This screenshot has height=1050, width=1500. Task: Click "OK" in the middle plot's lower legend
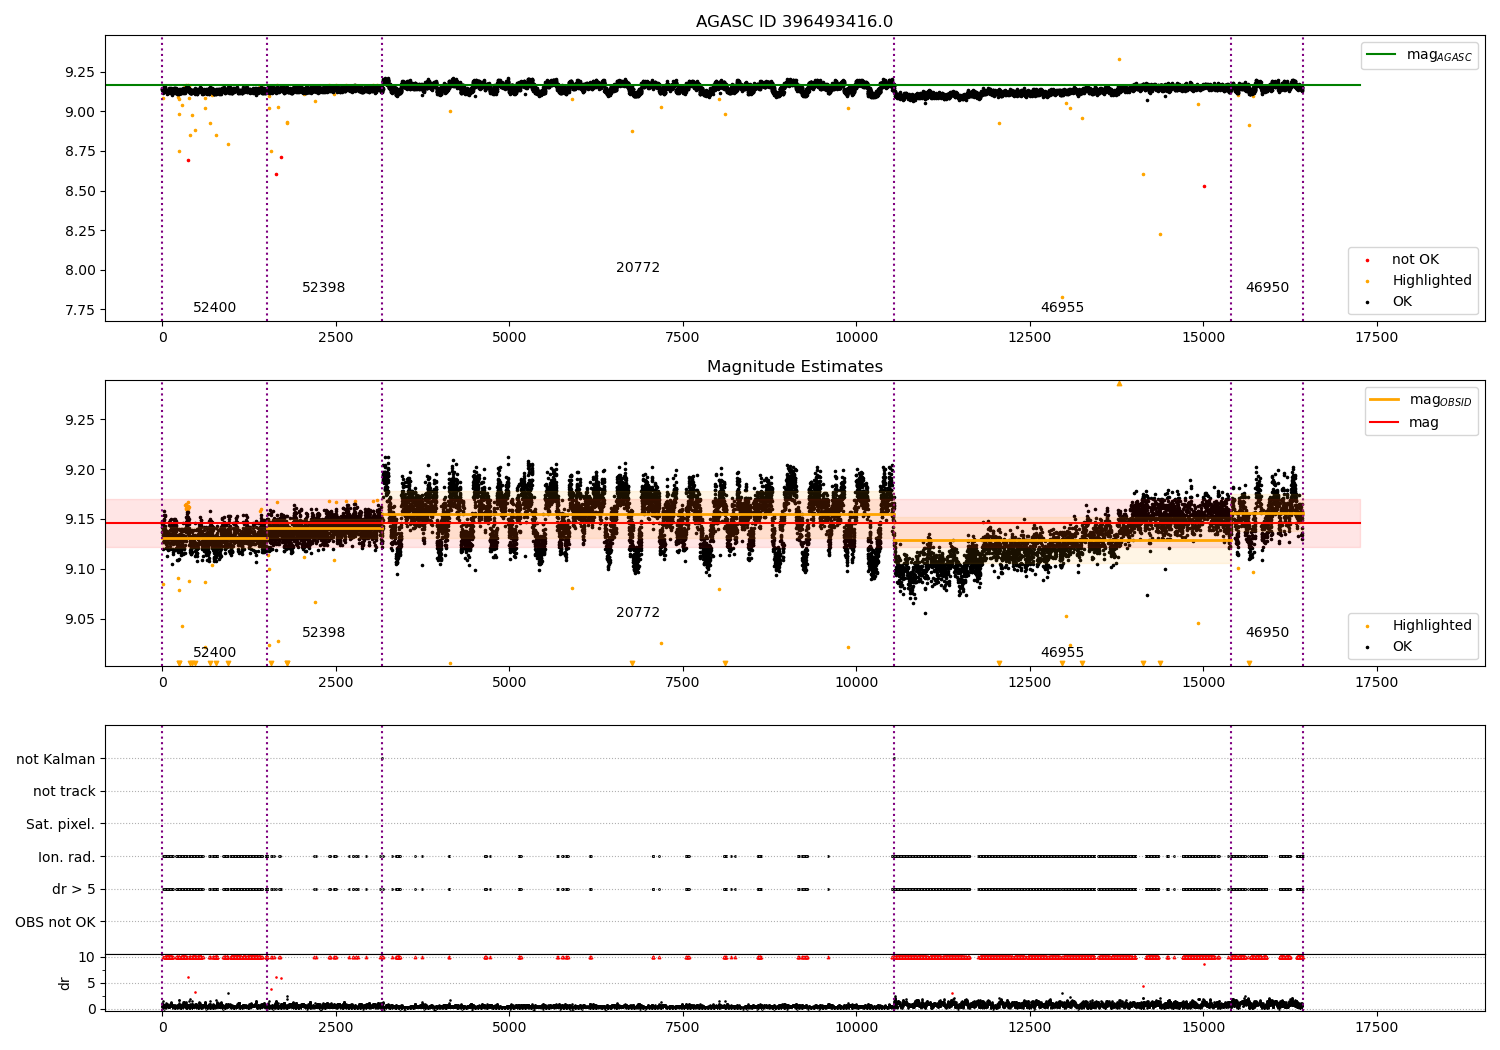1402,647
